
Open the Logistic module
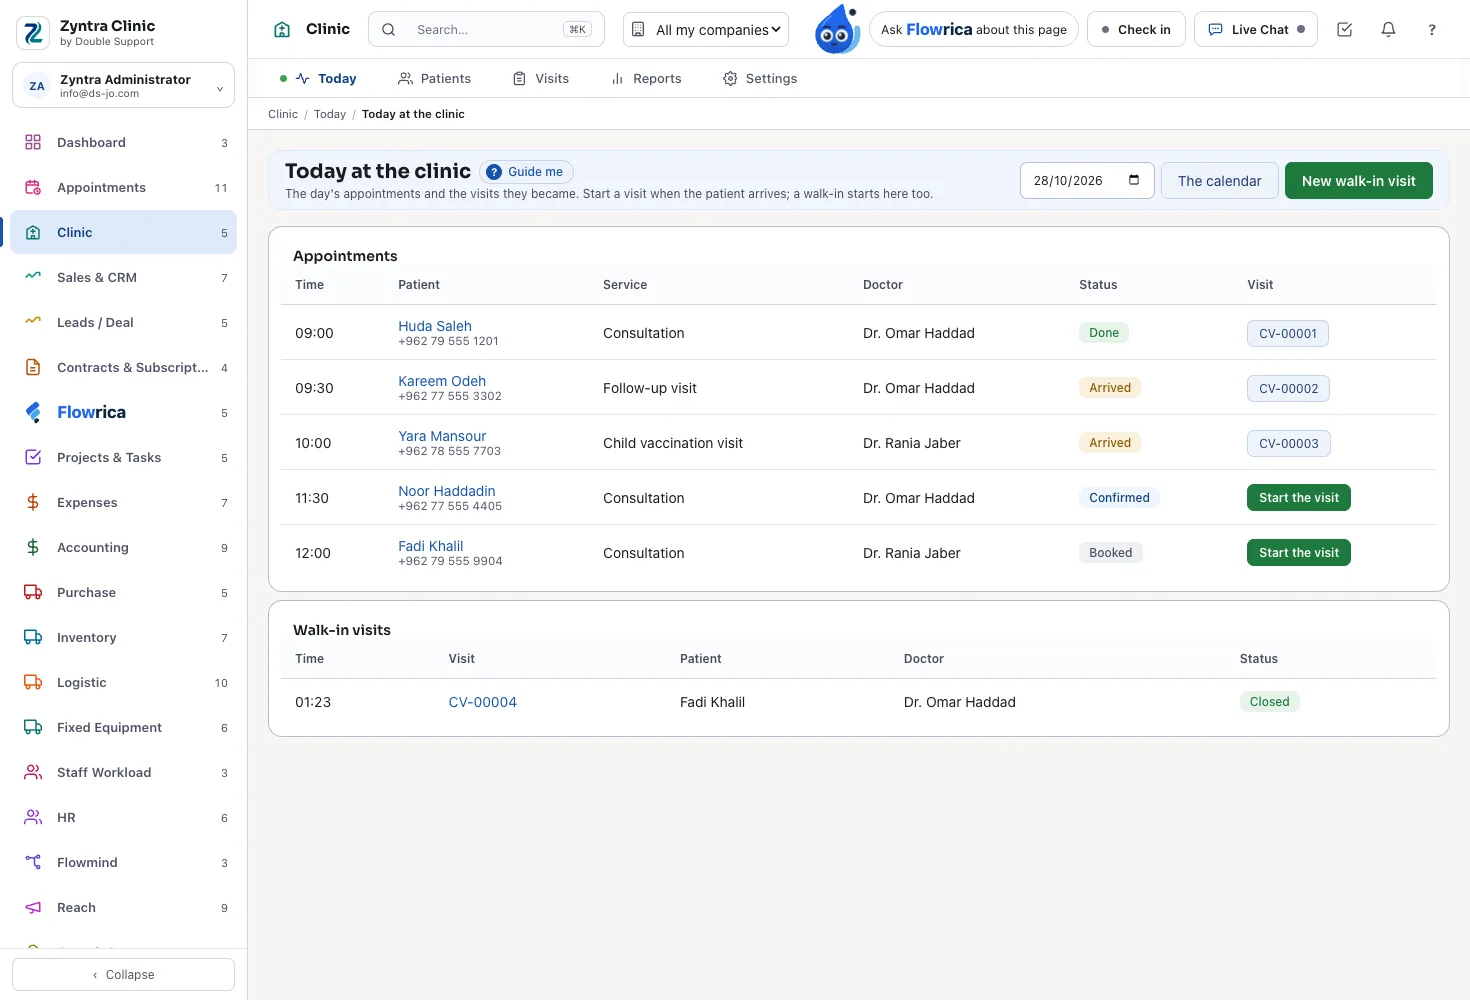124,683
